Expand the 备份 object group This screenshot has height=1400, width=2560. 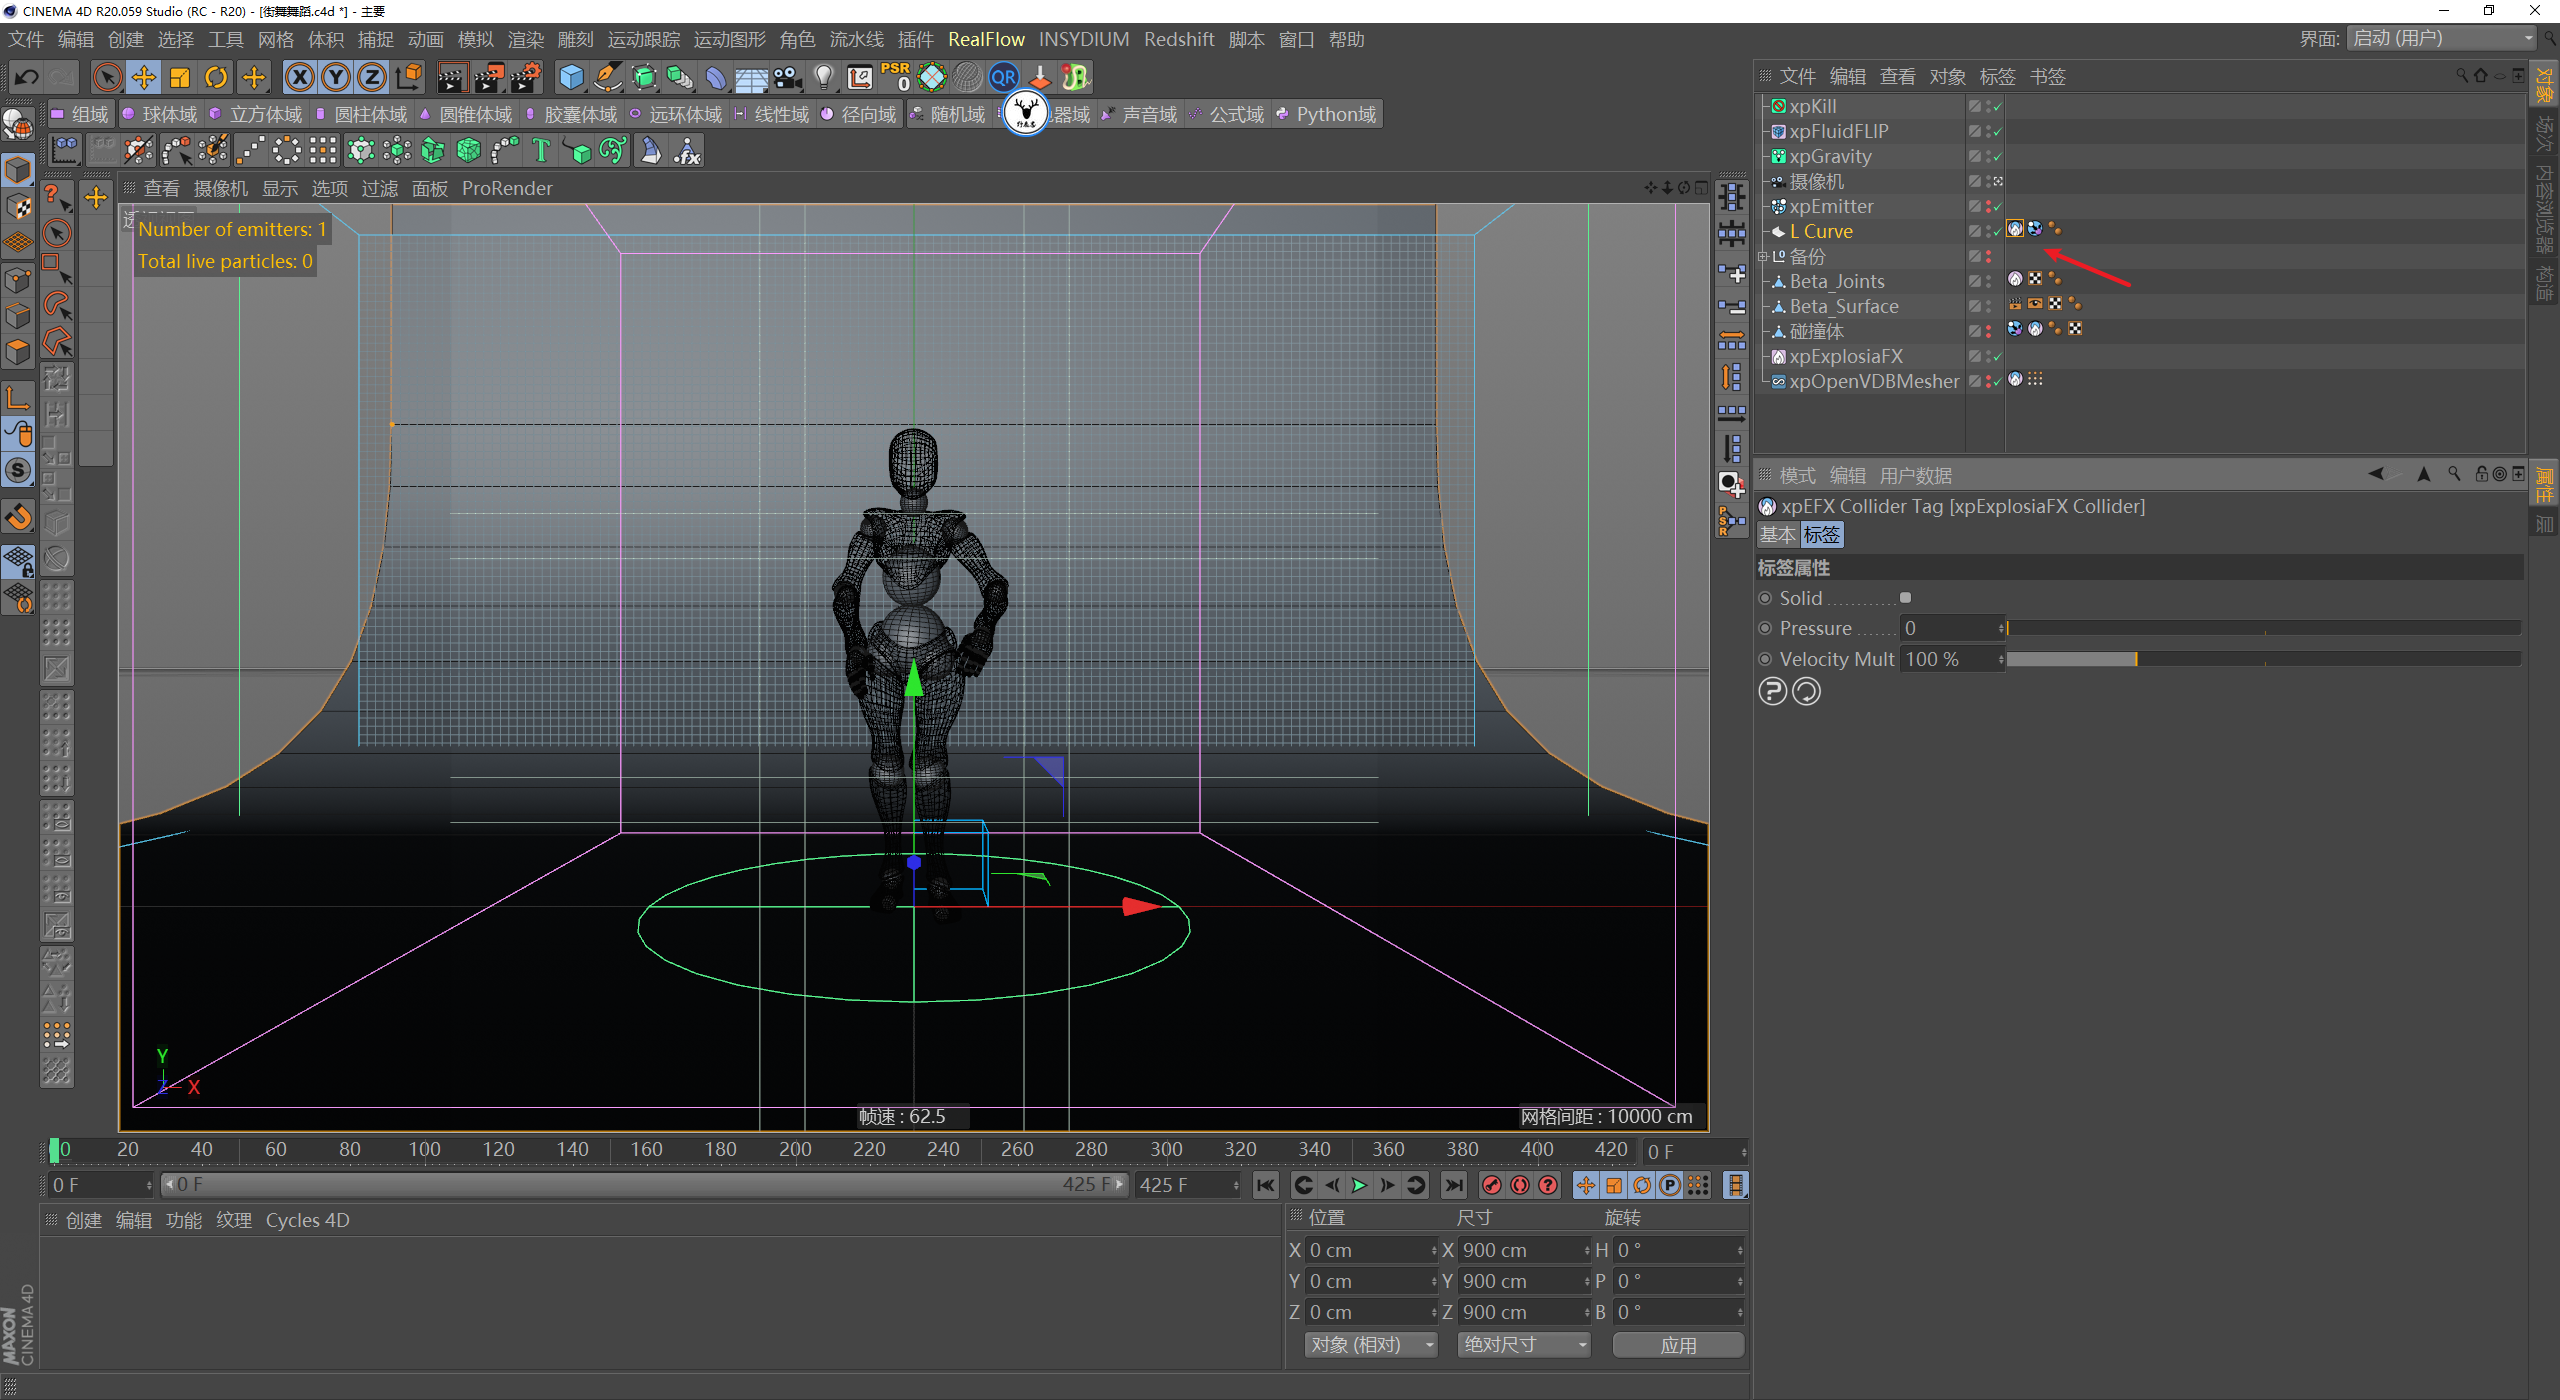1762,257
